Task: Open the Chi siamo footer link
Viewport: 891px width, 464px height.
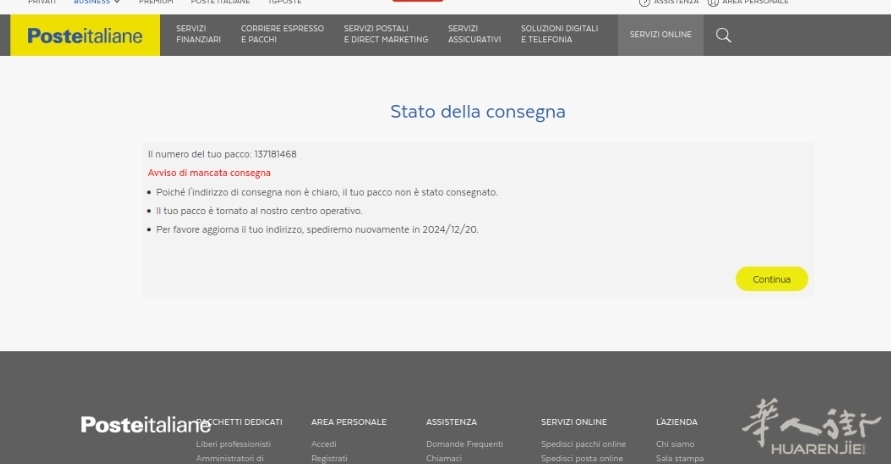Action: pyautogui.click(x=675, y=444)
